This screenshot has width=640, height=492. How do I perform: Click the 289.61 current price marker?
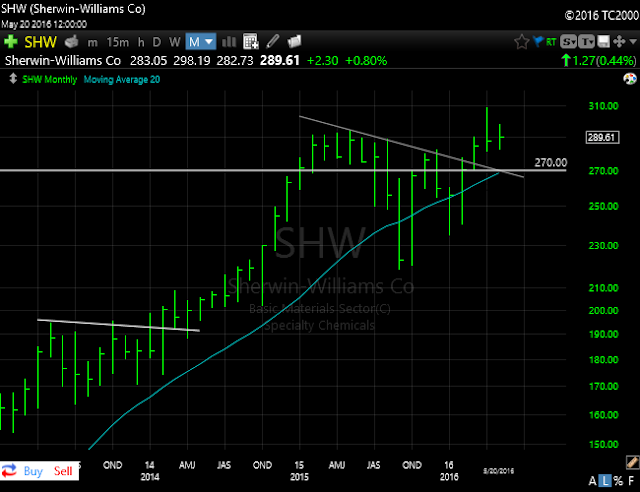(602, 137)
